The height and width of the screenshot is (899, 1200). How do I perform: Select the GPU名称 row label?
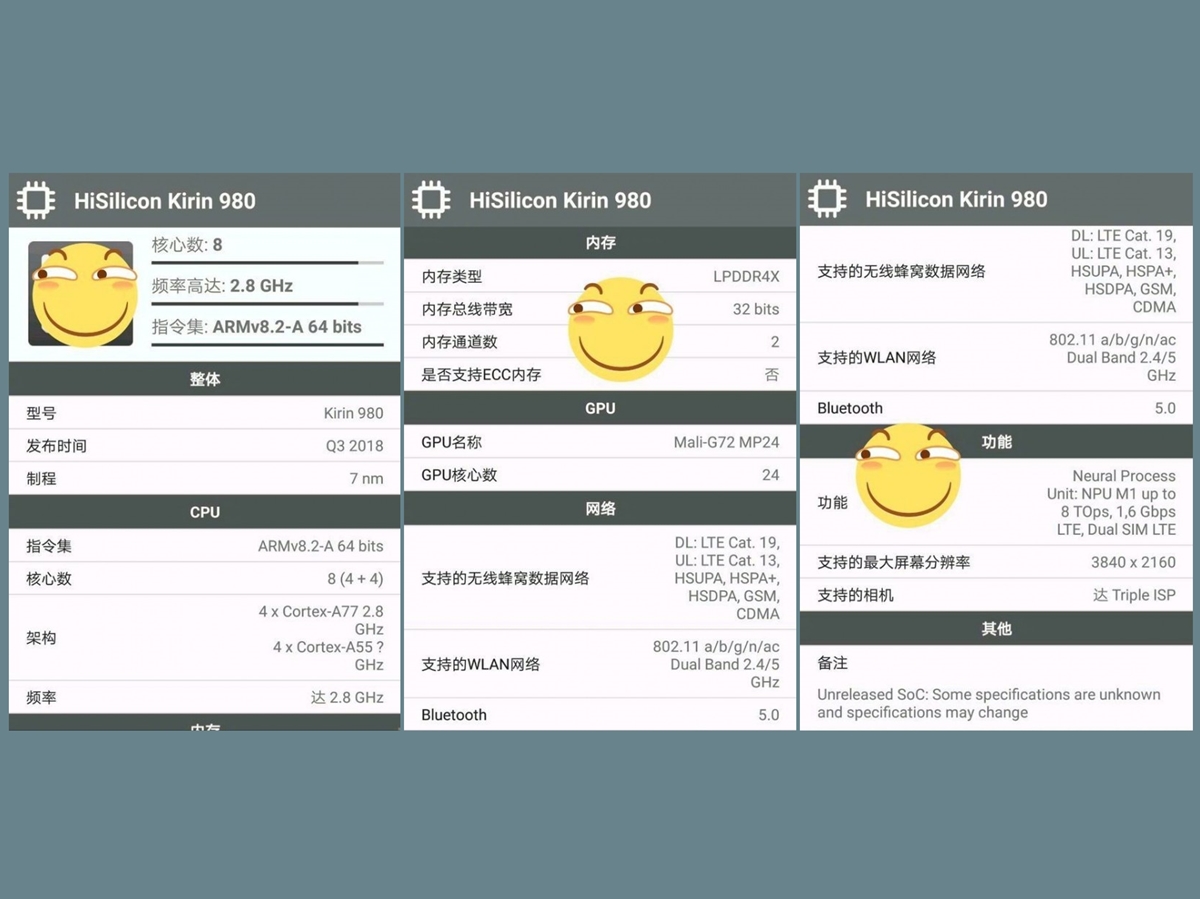click(x=452, y=442)
